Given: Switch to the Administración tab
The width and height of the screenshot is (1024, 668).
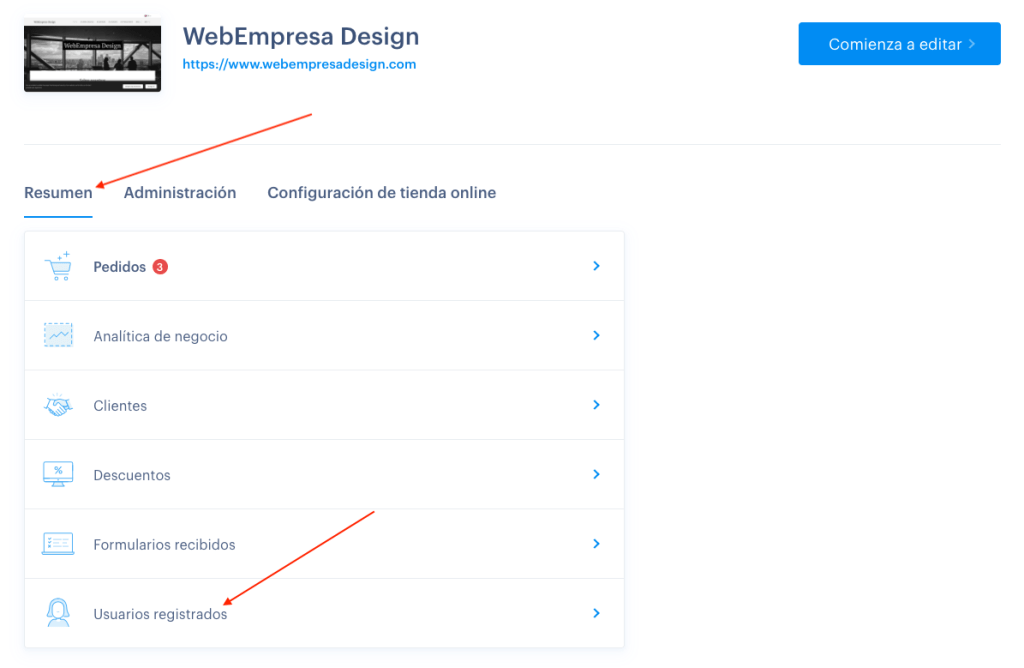Looking at the screenshot, I should (180, 193).
